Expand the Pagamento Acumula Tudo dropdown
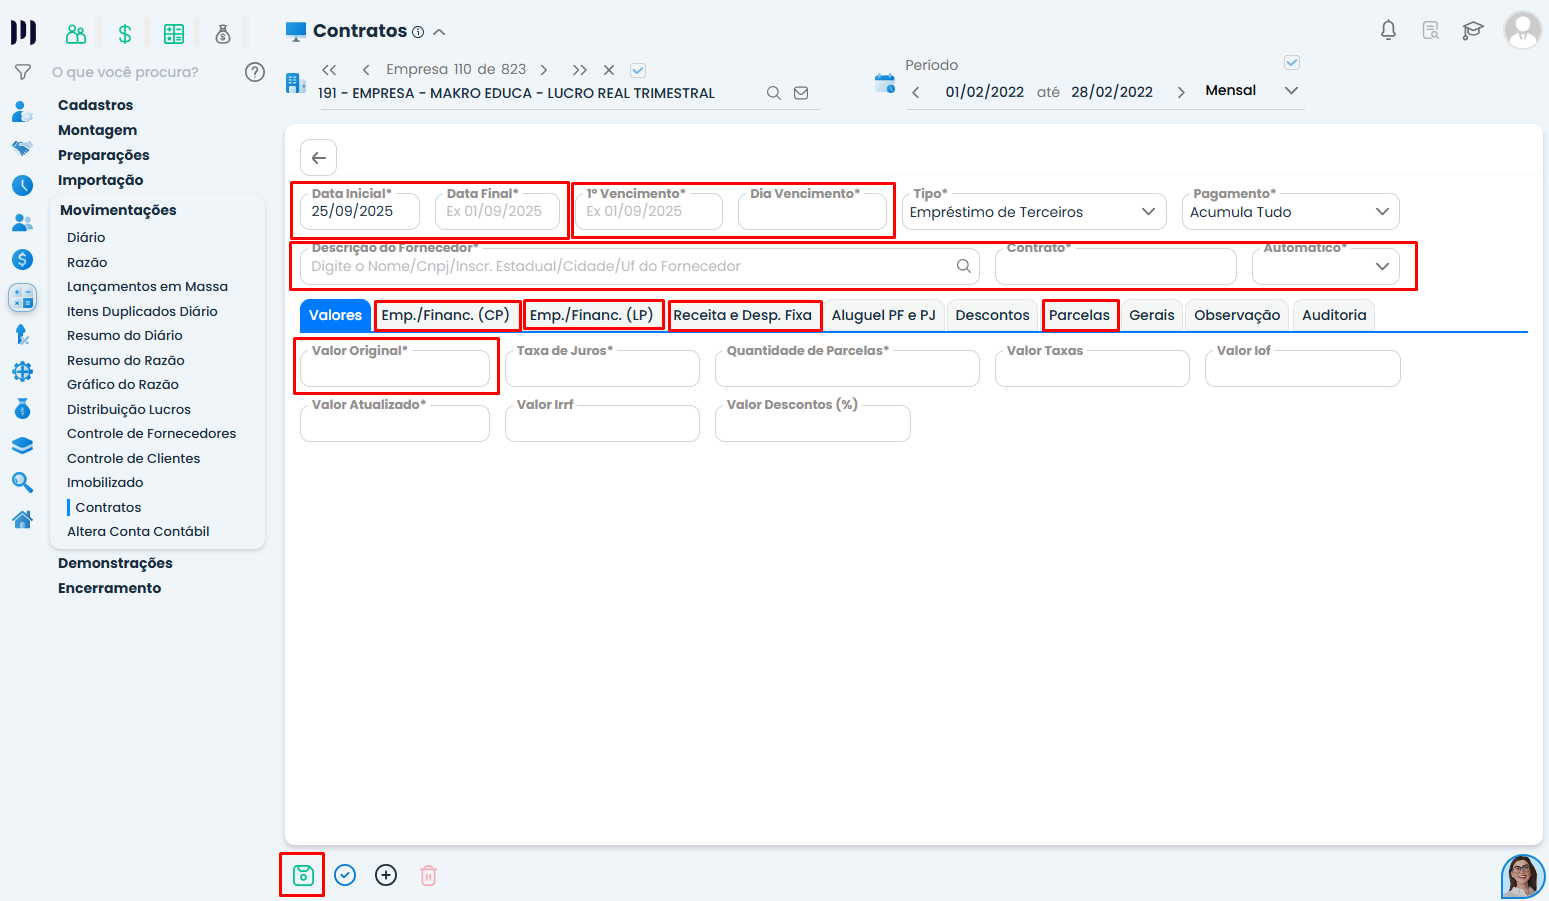This screenshot has height=901, width=1549. 1289,212
